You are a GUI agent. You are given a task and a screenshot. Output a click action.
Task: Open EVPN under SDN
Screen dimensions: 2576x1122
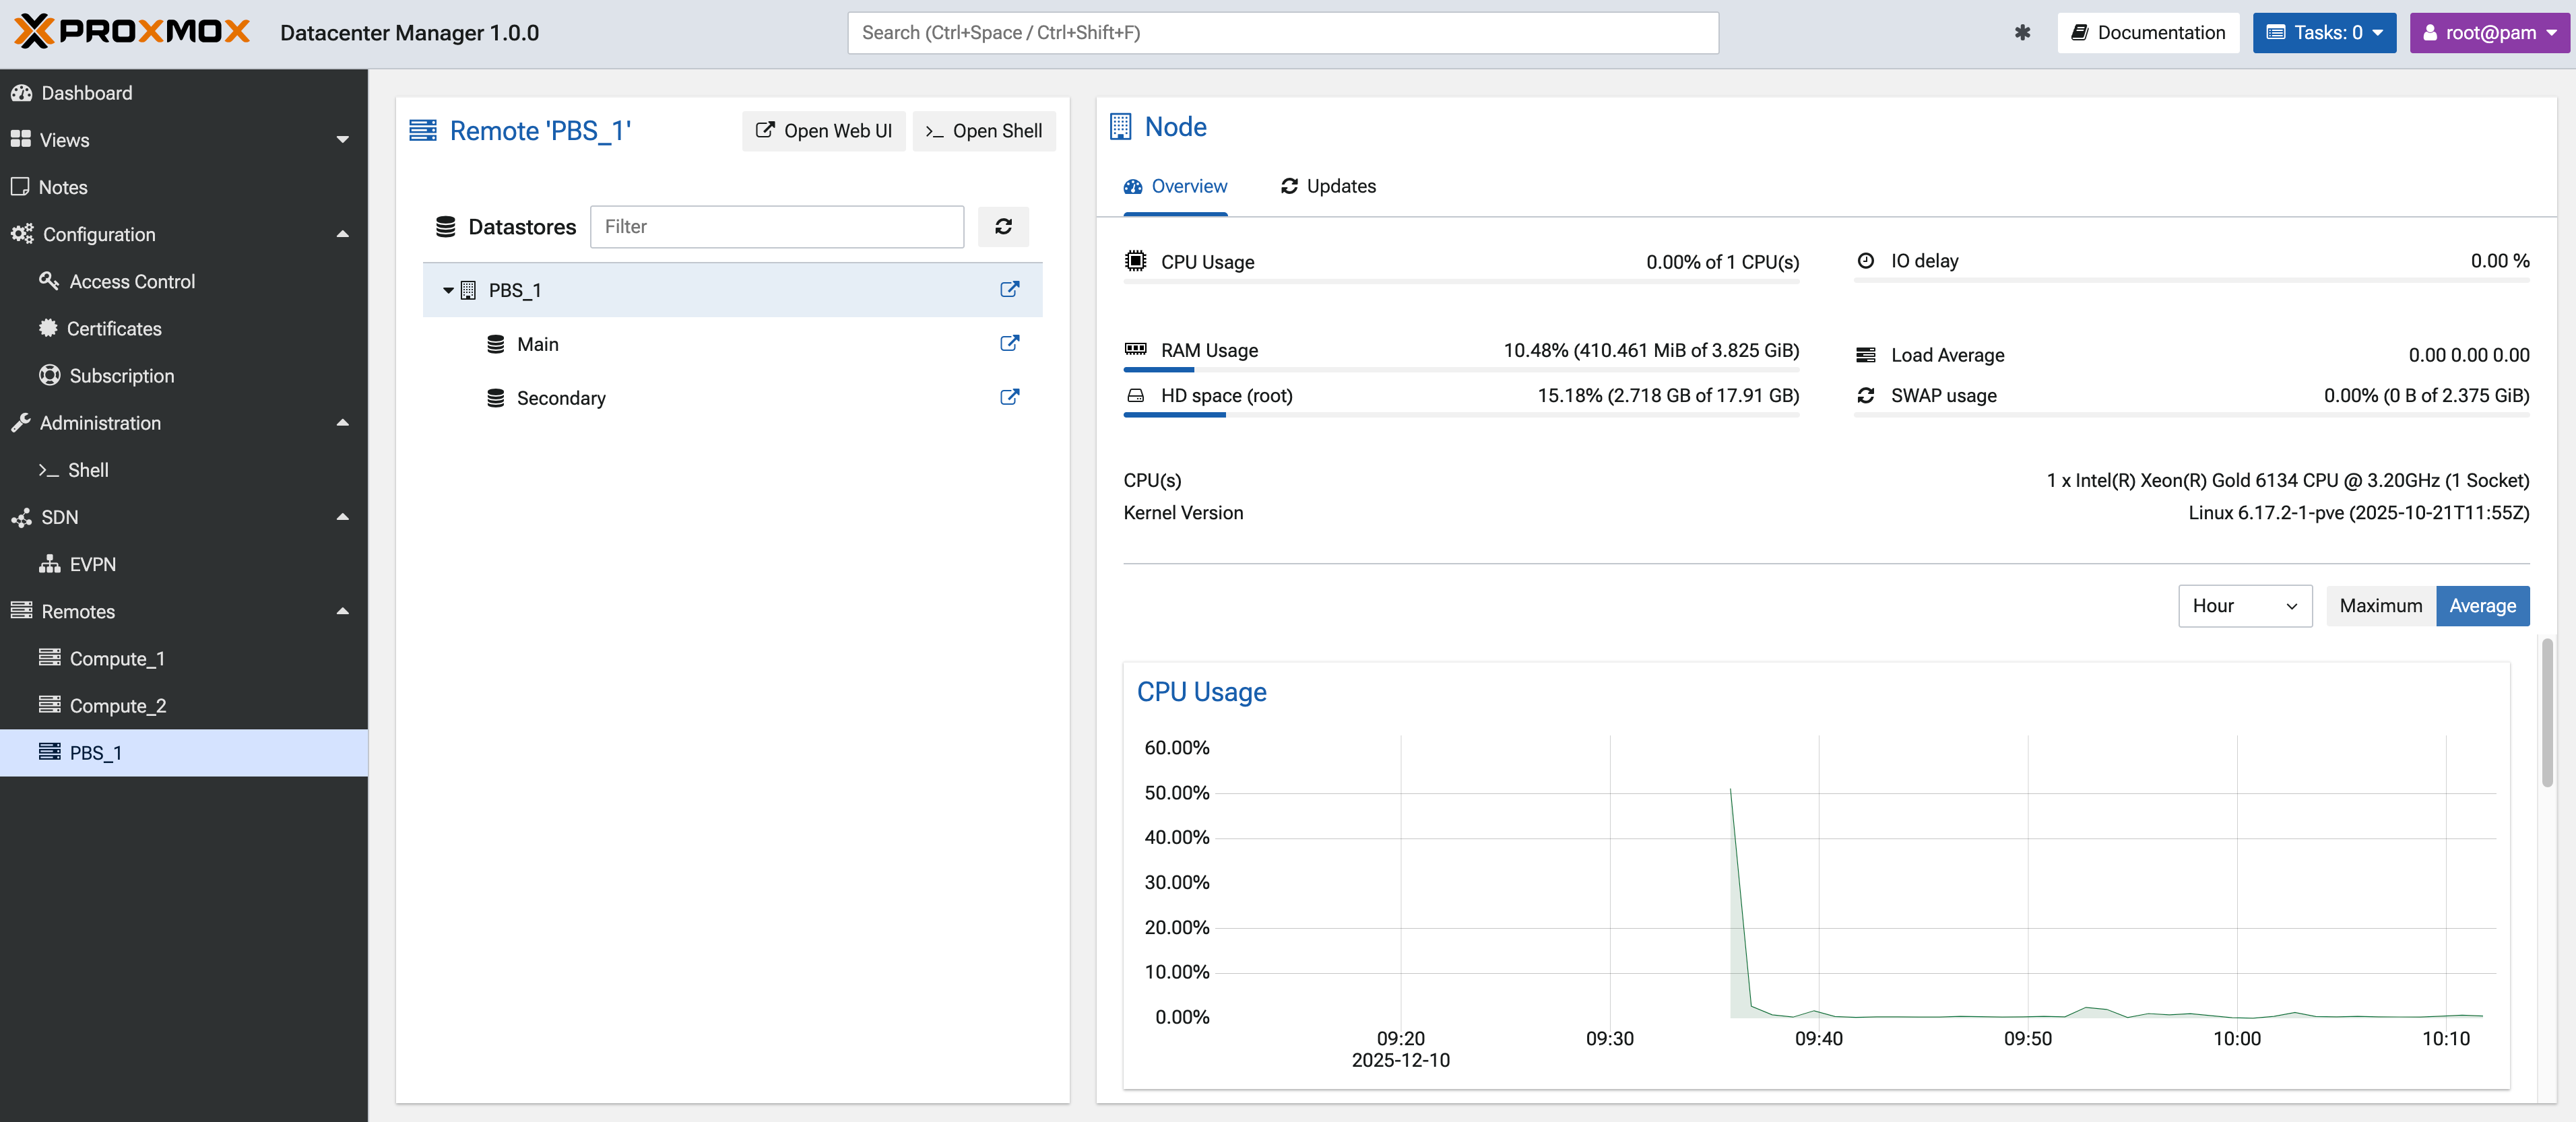92,564
